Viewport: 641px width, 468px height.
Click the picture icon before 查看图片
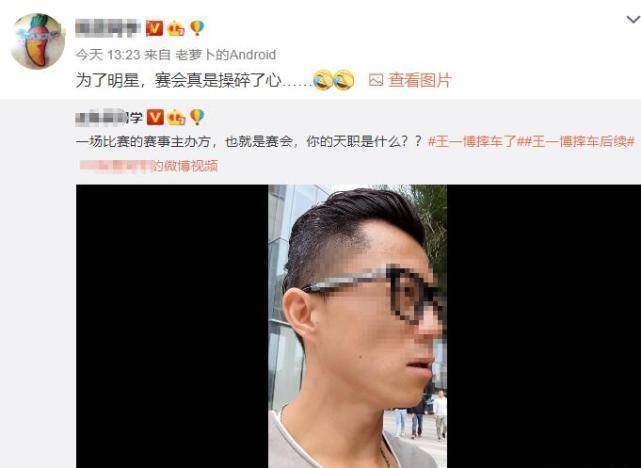coord(376,80)
